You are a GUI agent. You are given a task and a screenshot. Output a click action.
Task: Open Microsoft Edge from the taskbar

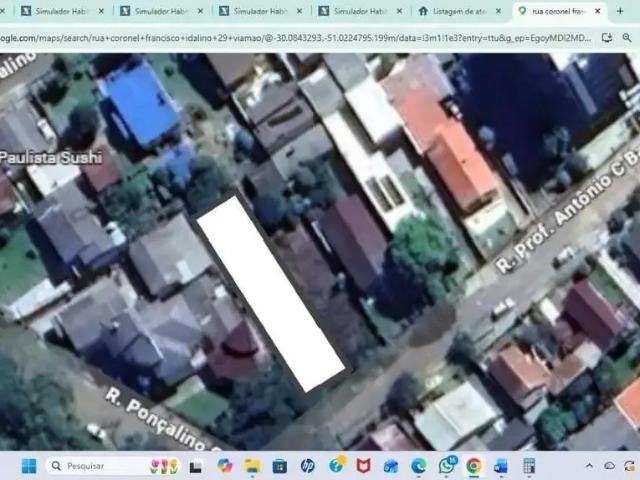click(419, 466)
